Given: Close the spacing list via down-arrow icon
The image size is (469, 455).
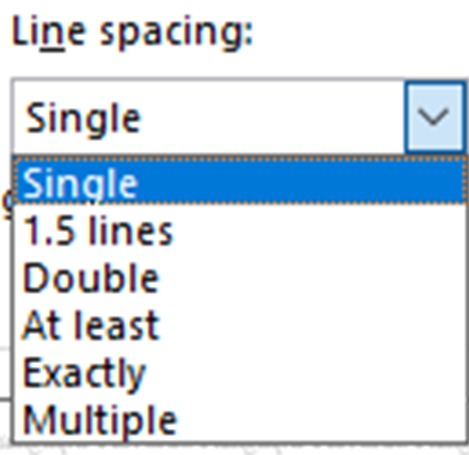Looking at the screenshot, I should pos(434,117).
